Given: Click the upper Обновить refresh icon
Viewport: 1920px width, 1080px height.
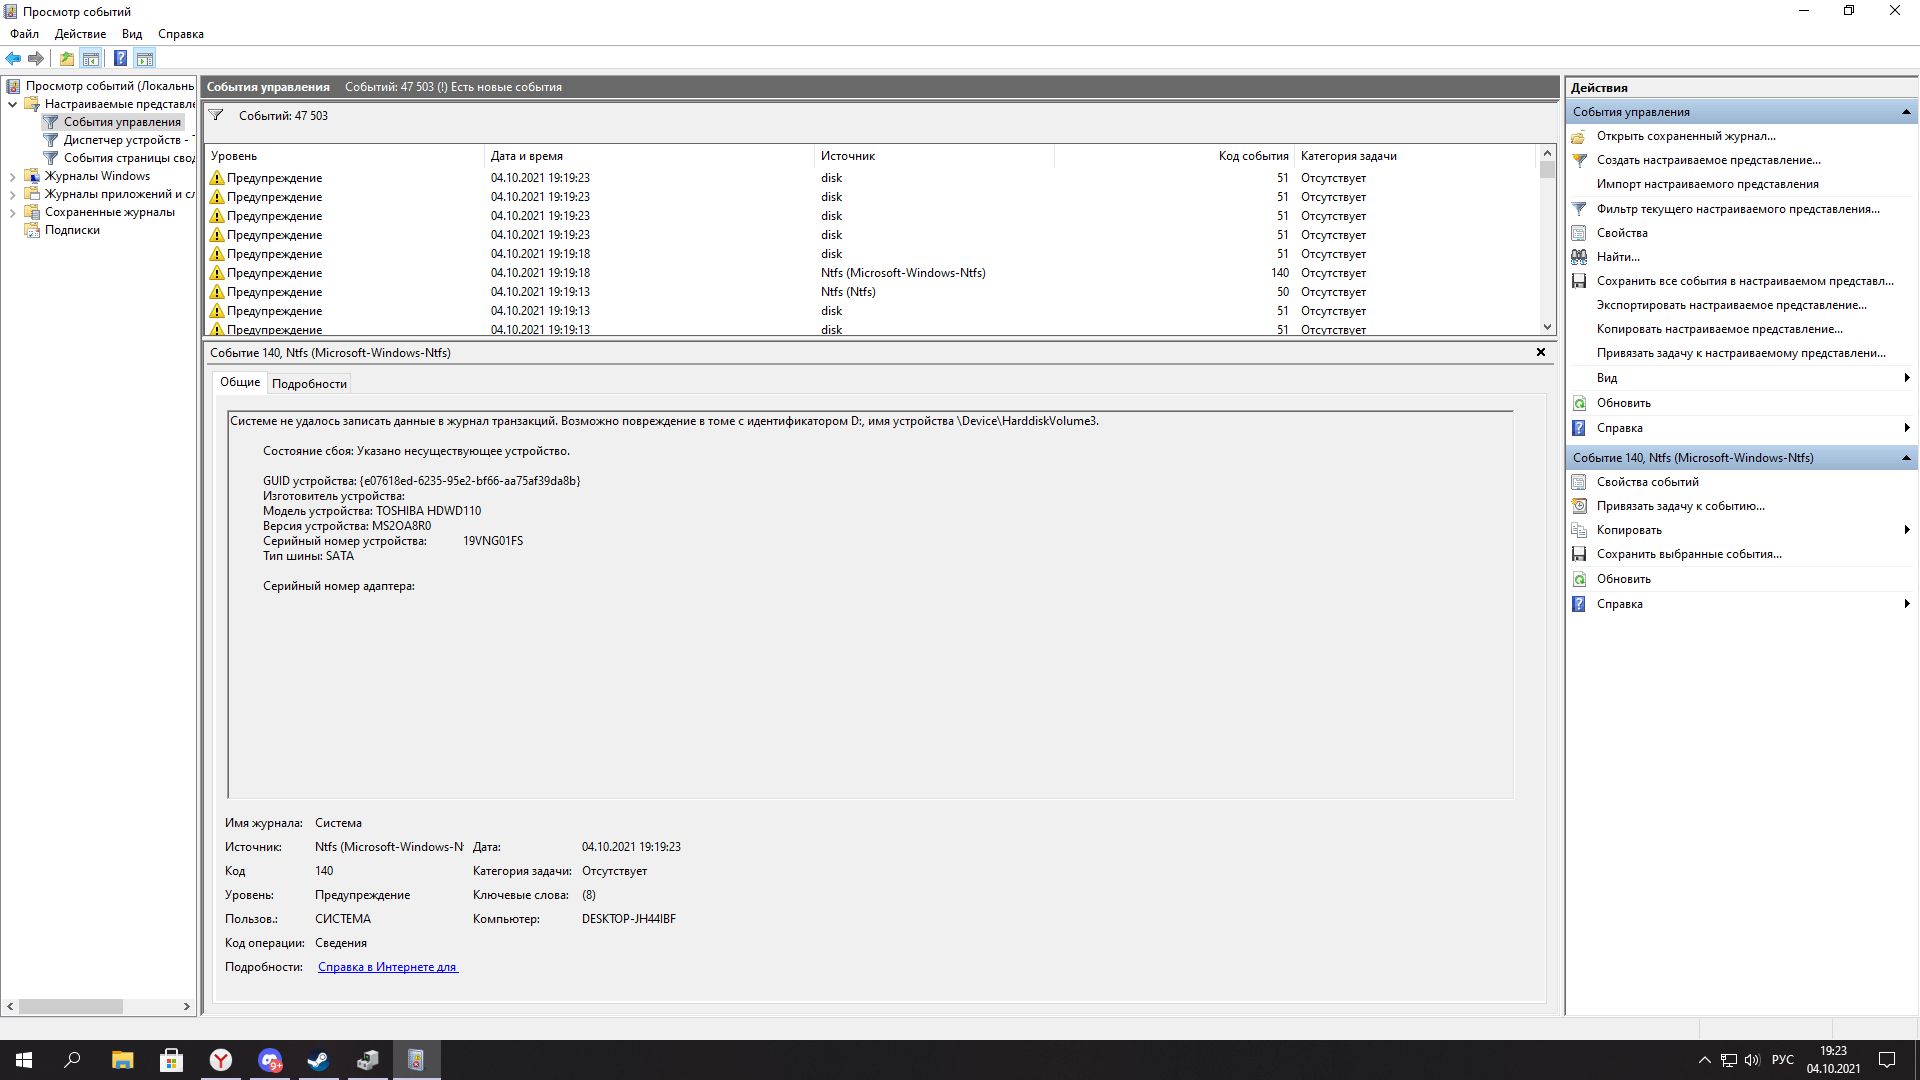Looking at the screenshot, I should 1579,403.
